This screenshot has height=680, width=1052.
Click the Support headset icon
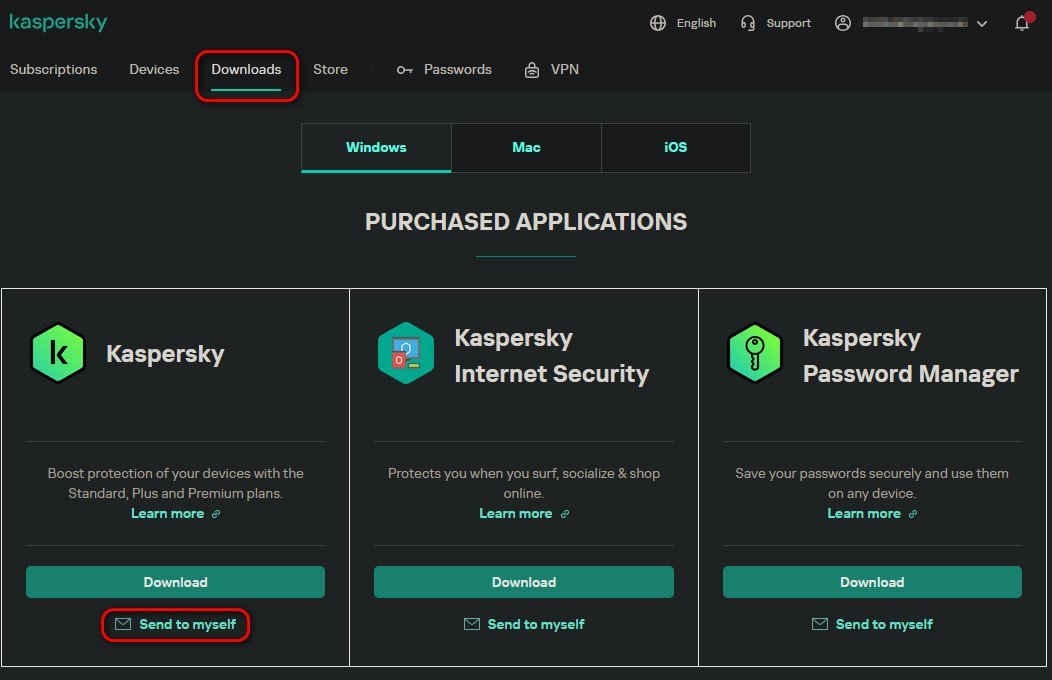pyautogui.click(x=747, y=23)
